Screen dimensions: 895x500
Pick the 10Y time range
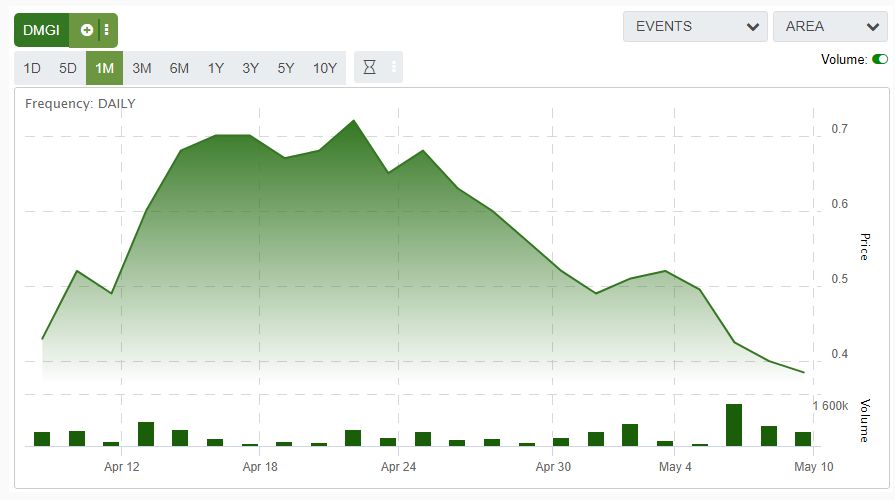click(325, 68)
